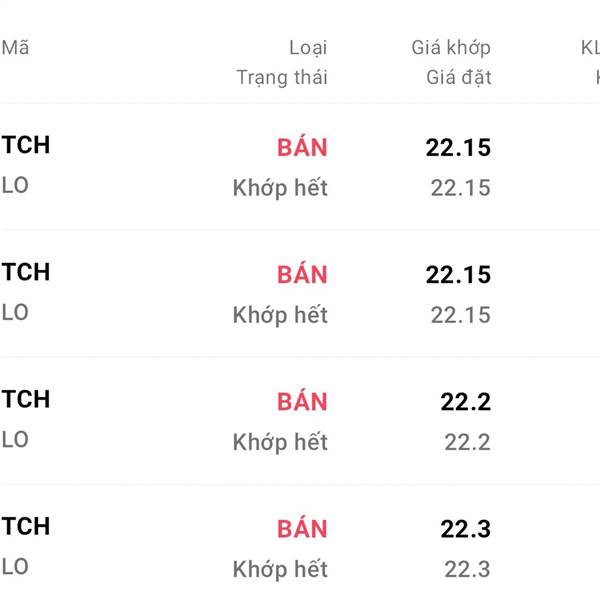The image size is (600, 600).
Task: Click LO order type in the 22.3 row
Action: (15, 566)
